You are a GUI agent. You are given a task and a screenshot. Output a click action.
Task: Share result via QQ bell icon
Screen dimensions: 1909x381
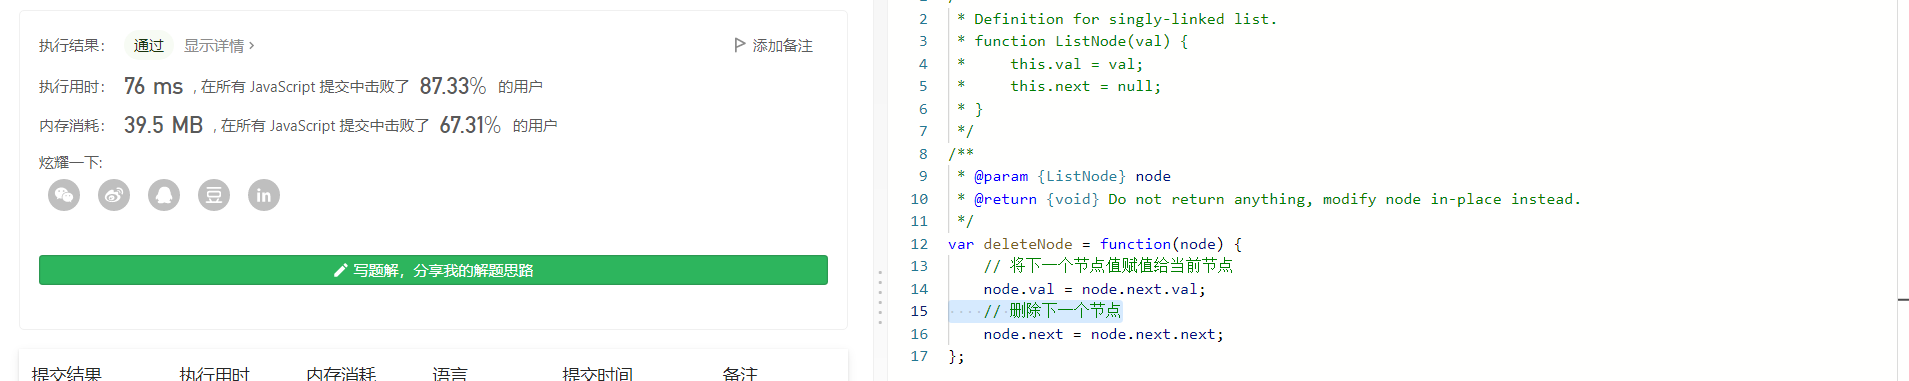coord(164,195)
